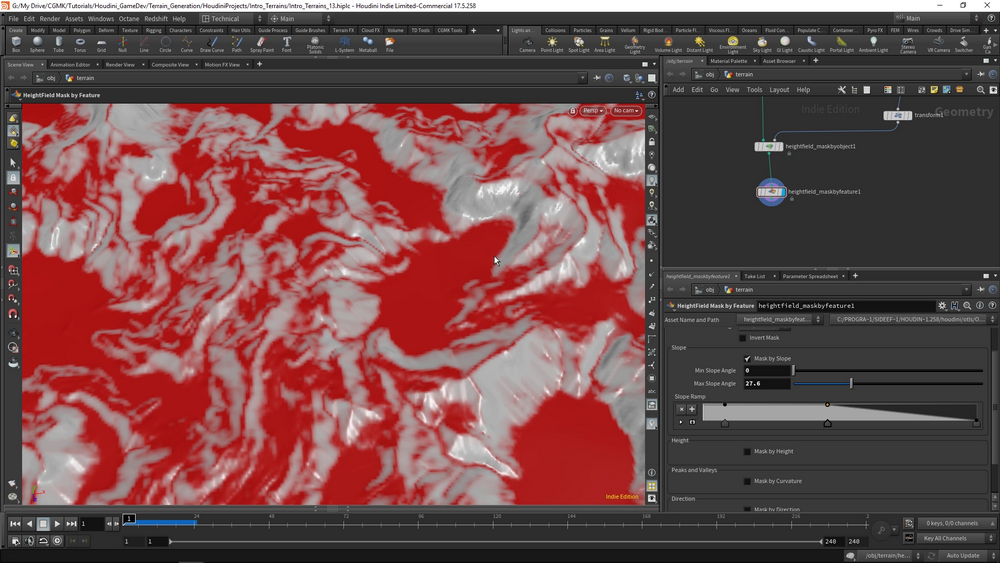
Task: Open the parameter pane gear settings
Action: tap(942, 306)
